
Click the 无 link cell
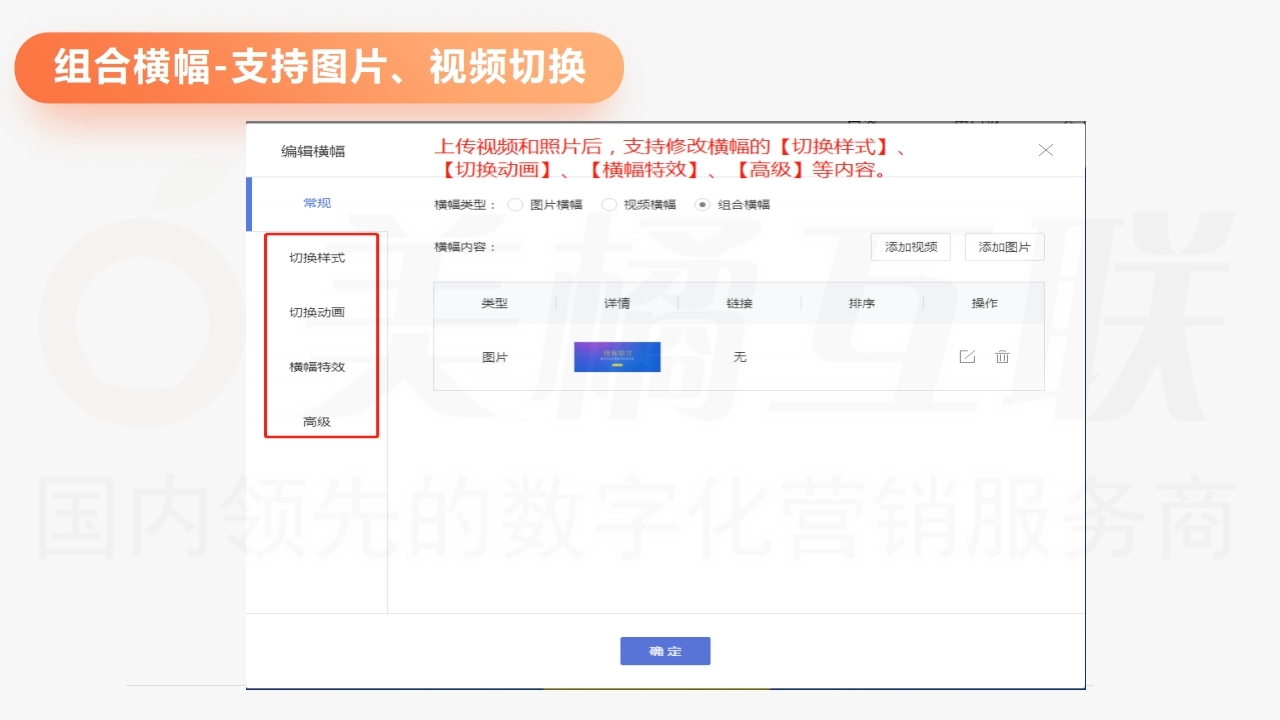pos(740,357)
